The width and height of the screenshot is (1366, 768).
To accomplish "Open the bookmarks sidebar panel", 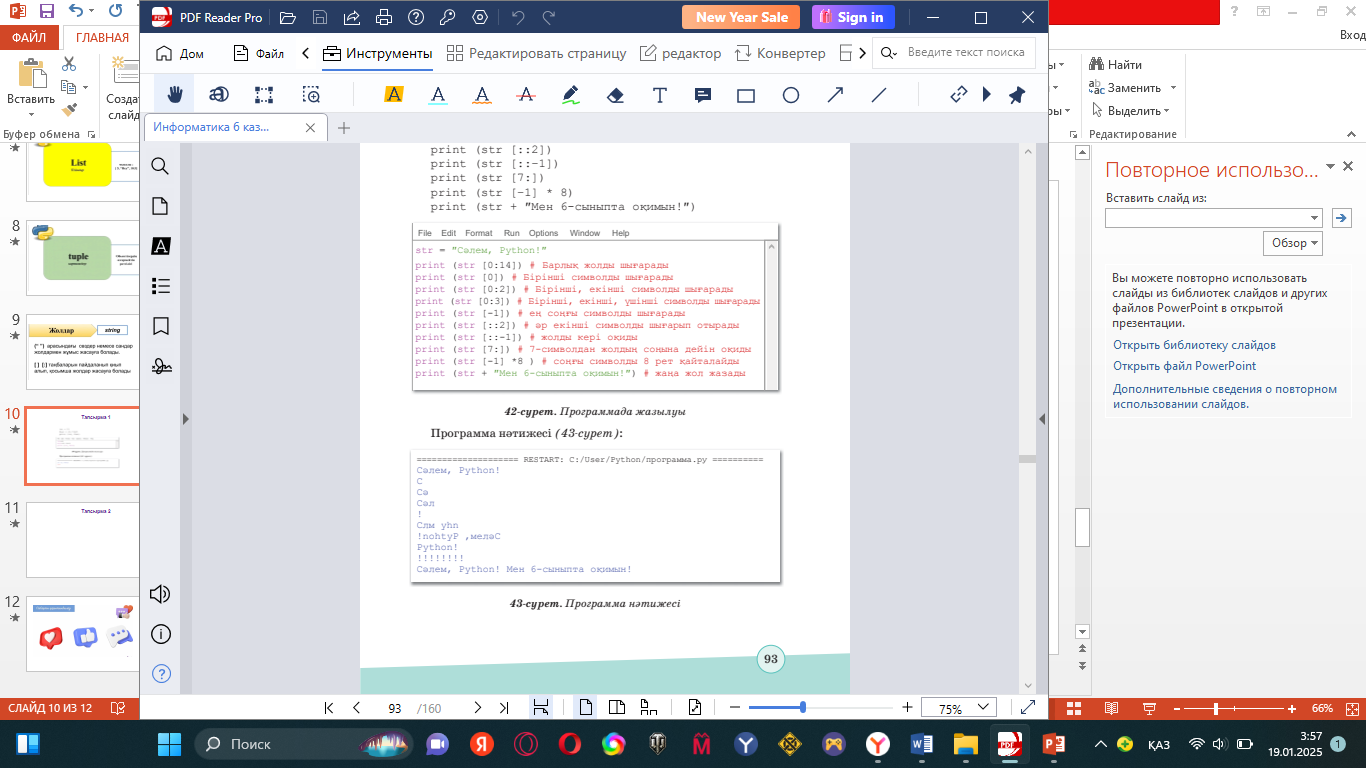I will tap(160, 326).
